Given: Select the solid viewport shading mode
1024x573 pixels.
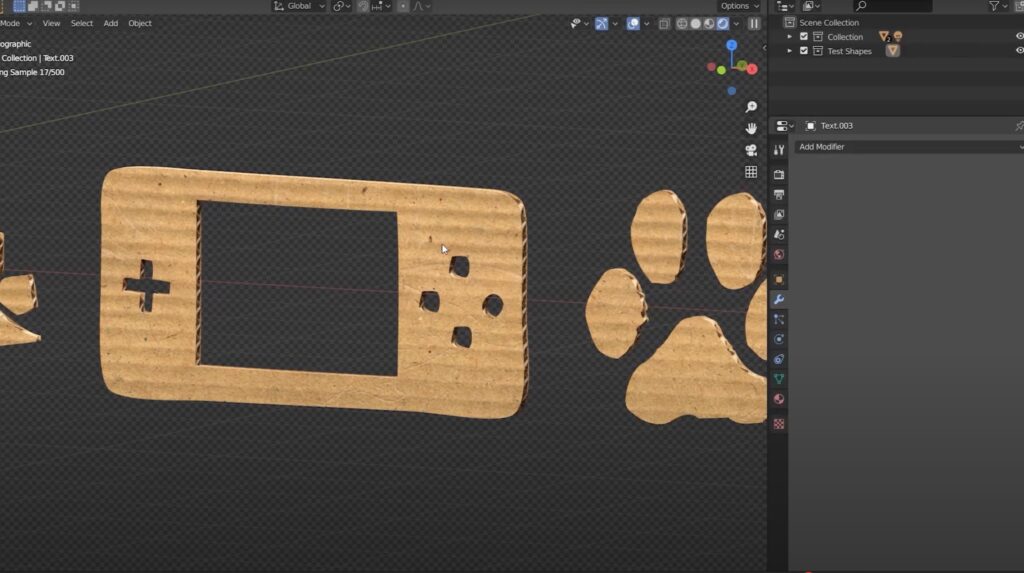Looking at the screenshot, I should 696,24.
